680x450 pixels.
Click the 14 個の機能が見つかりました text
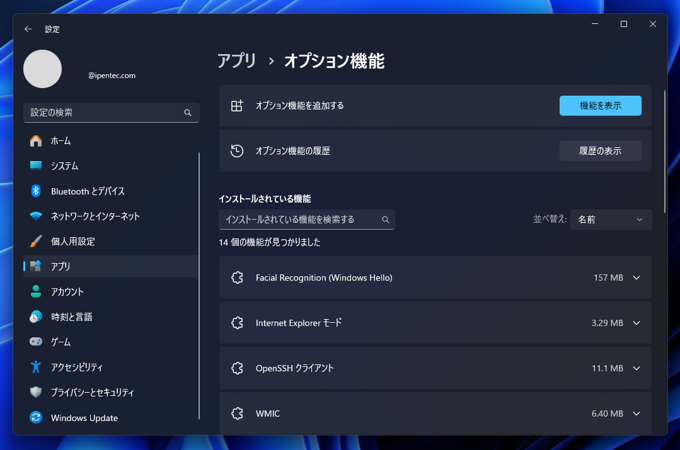269,242
